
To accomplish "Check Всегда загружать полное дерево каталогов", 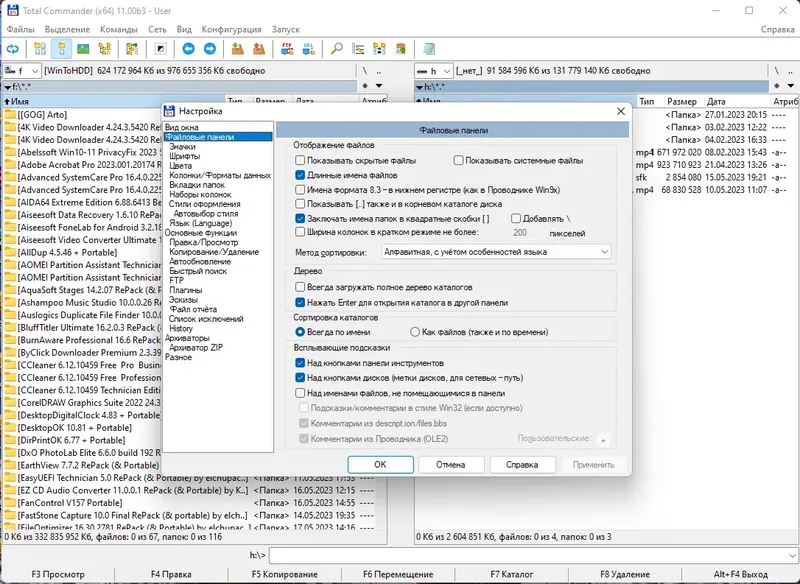I will [x=300, y=287].
